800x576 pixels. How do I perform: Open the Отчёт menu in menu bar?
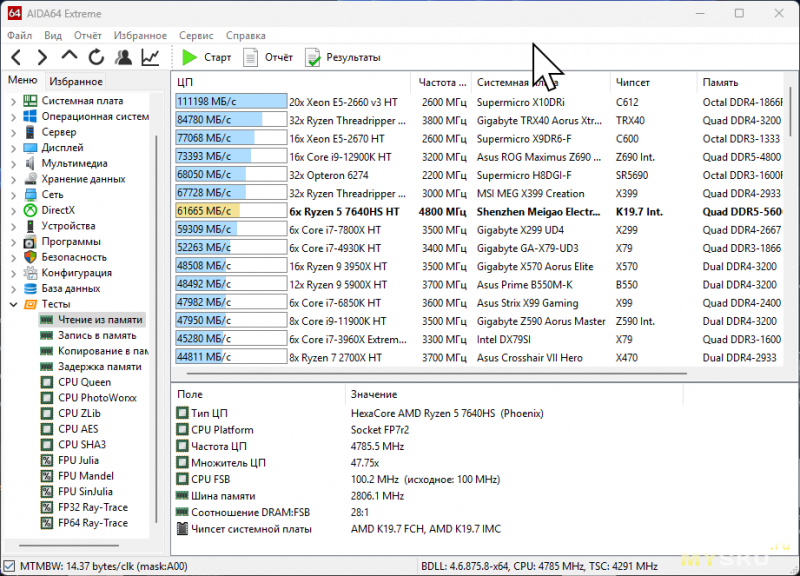(88, 35)
